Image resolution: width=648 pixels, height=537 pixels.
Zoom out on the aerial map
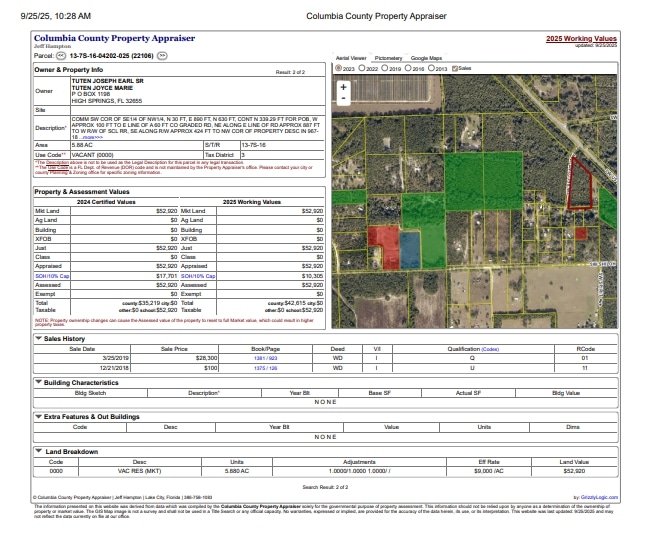tap(344, 100)
